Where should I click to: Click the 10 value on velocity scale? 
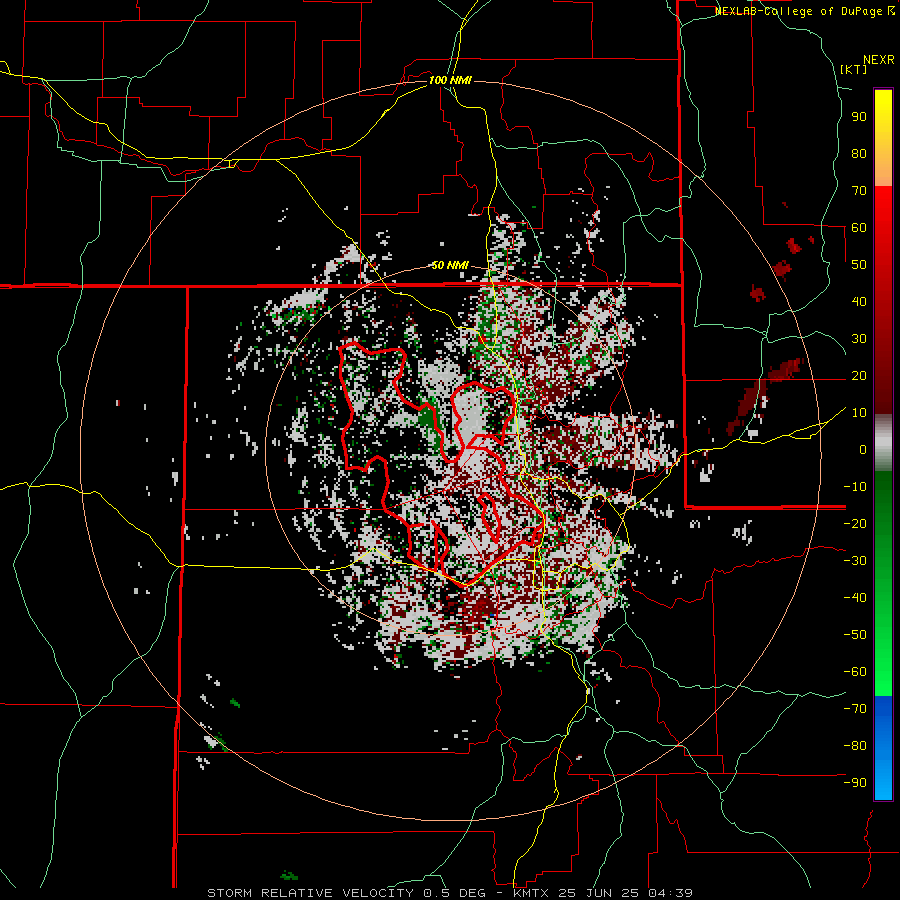859,413
